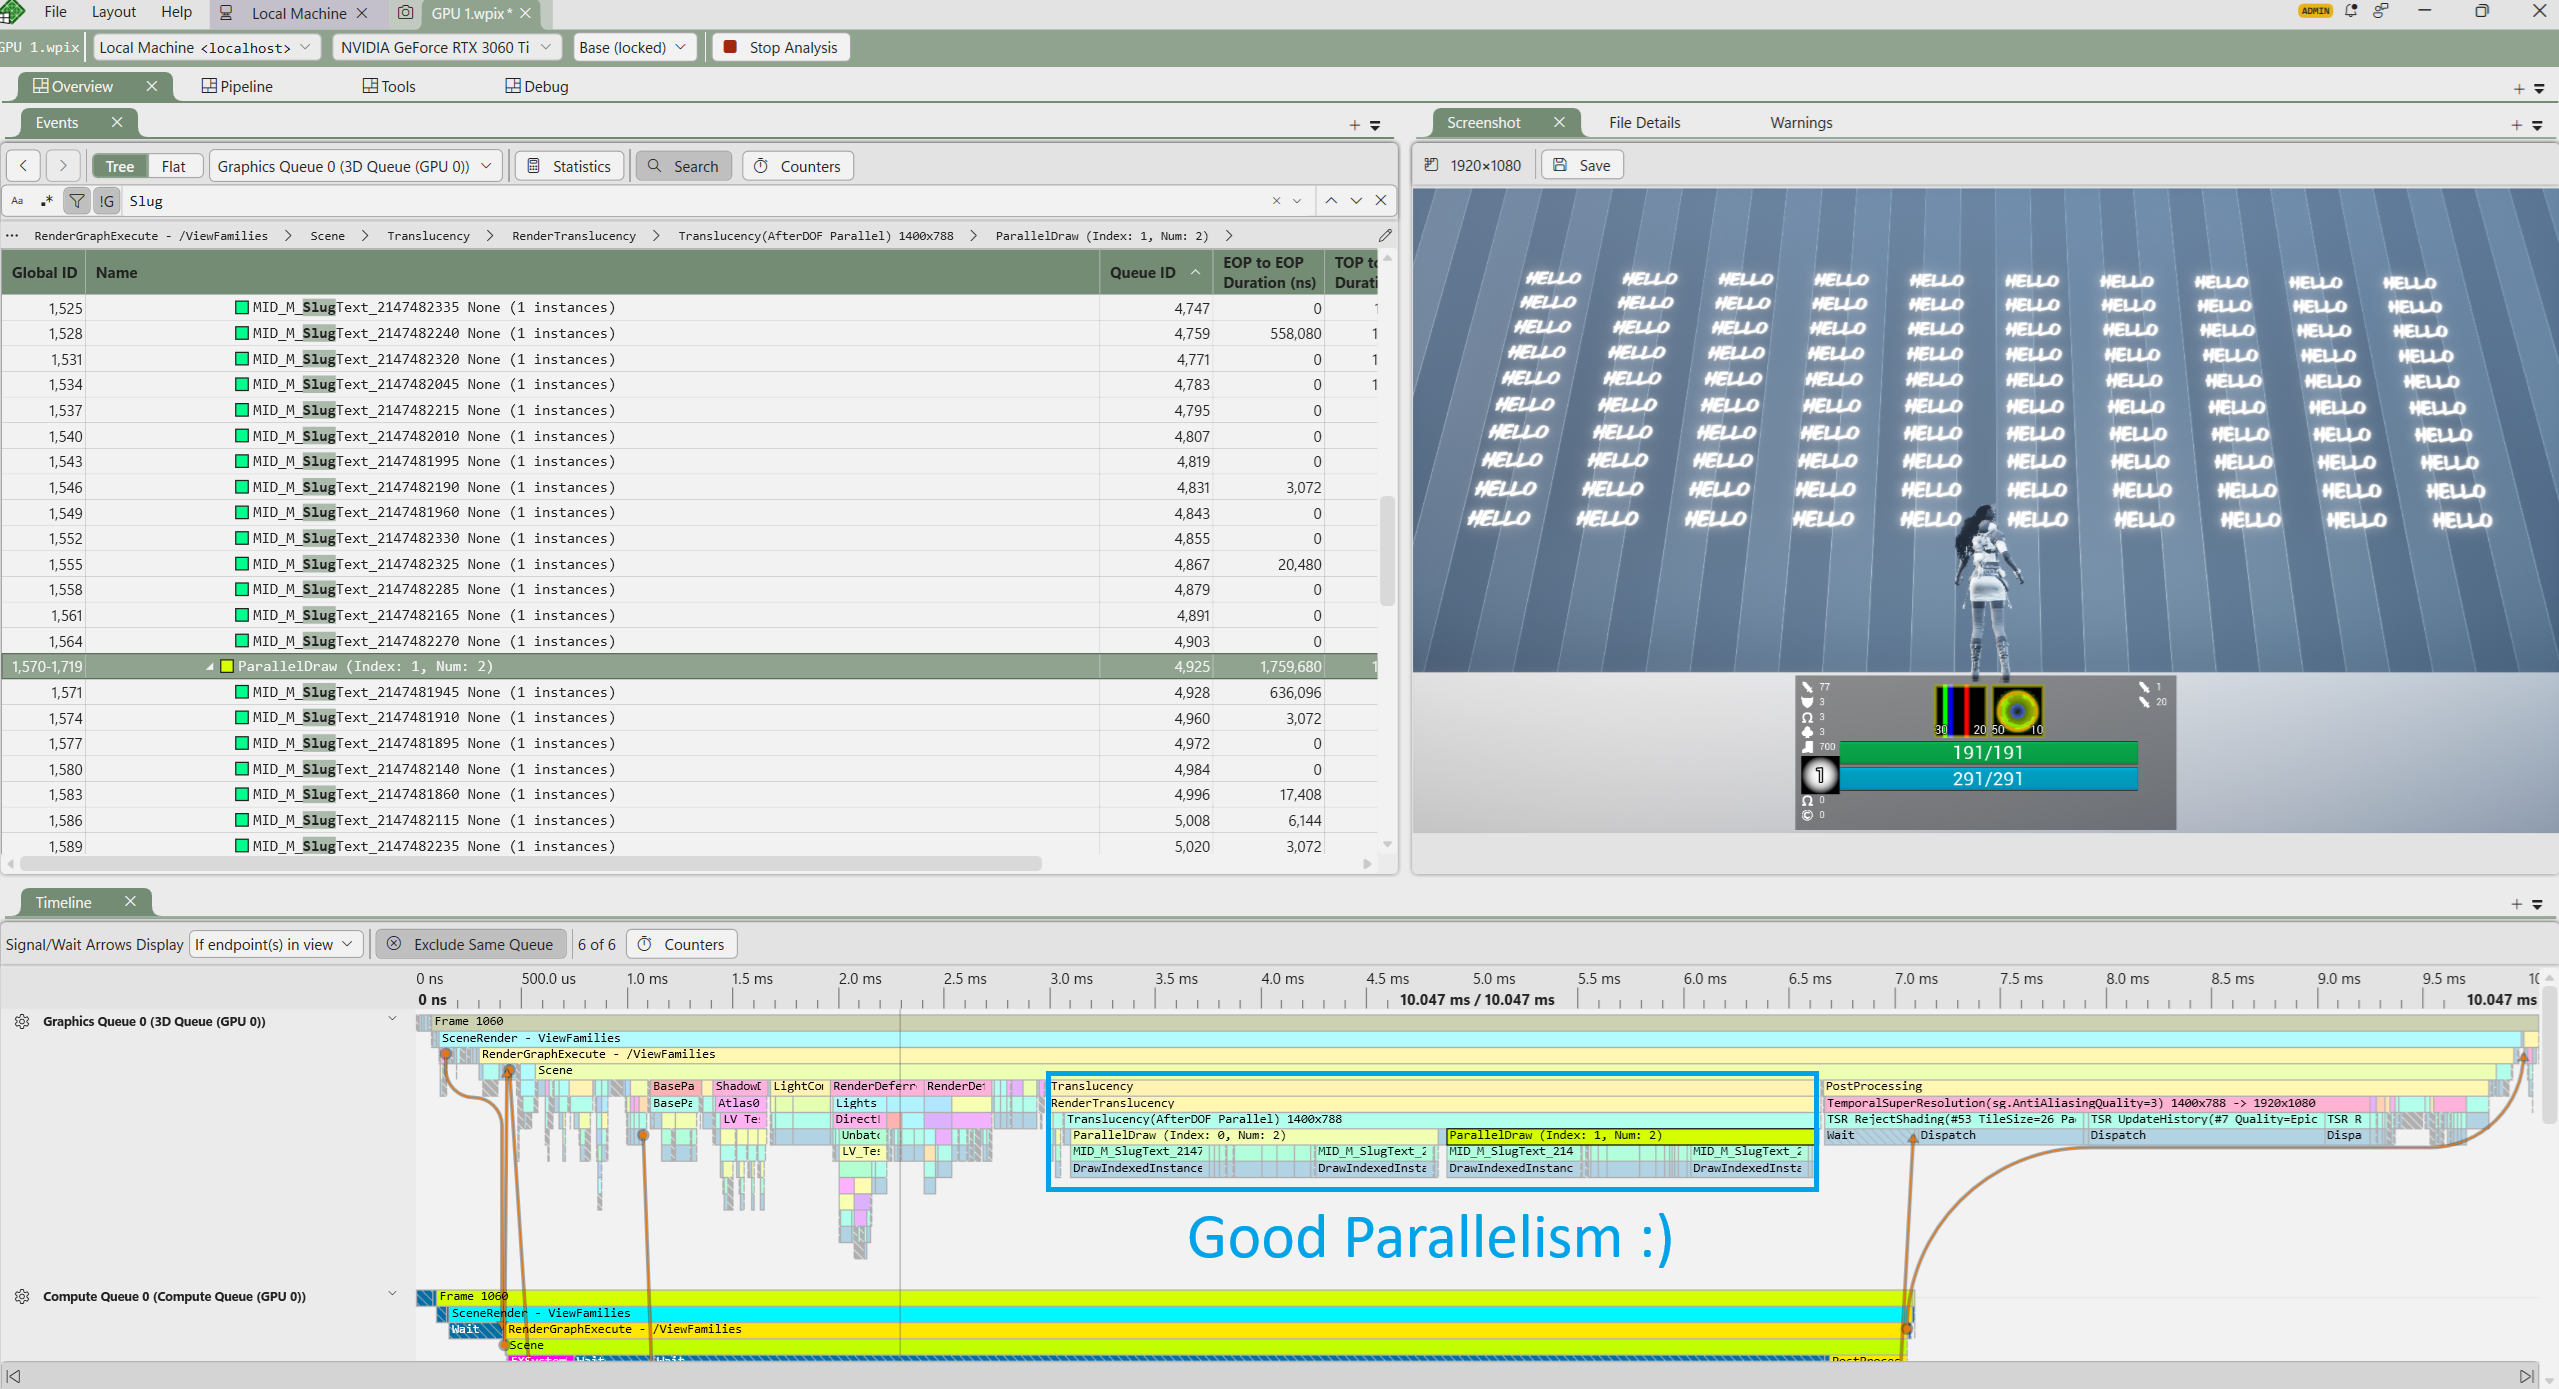Viewport: 2559px width, 1389px height.
Task: Toggle the filter funnel option
Action: [x=77, y=201]
